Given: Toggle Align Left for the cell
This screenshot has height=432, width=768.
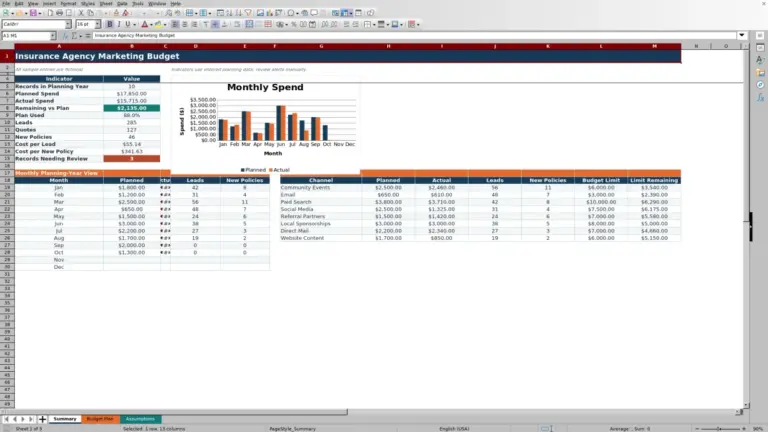Looking at the screenshot, I should 175,24.
